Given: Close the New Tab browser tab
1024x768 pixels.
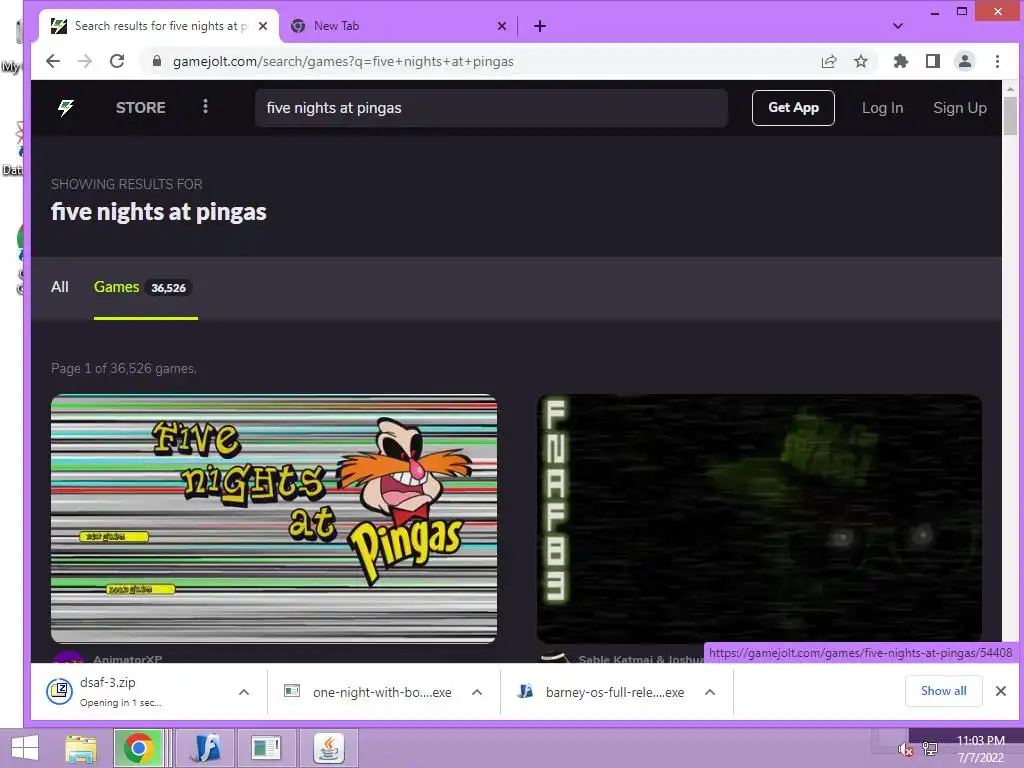Looking at the screenshot, I should coord(502,26).
